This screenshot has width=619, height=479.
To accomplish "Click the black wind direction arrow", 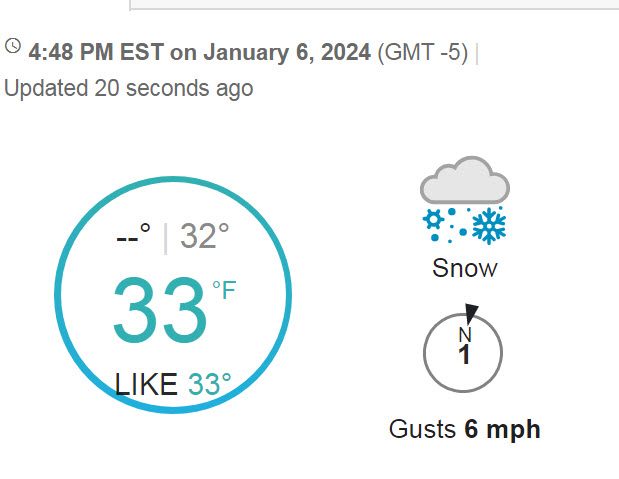I will [471, 314].
